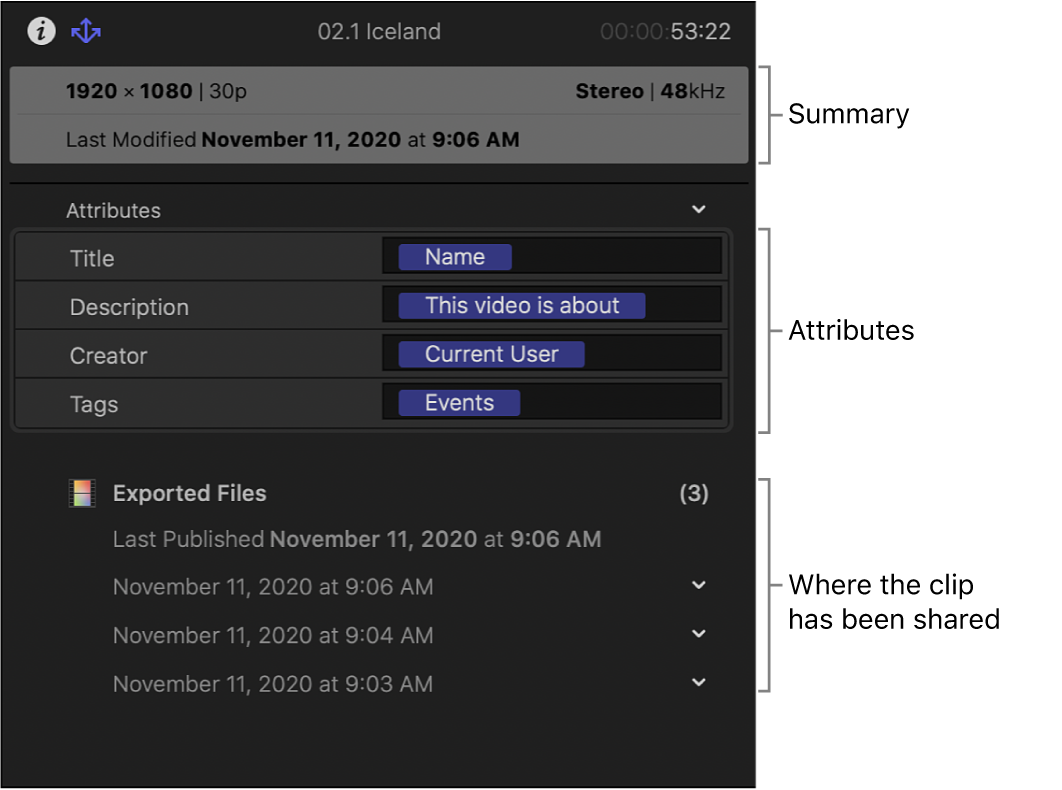Expand the export from 9:03 AM
1062x790 pixels.
pyautogui.click(x=698, y=683)
